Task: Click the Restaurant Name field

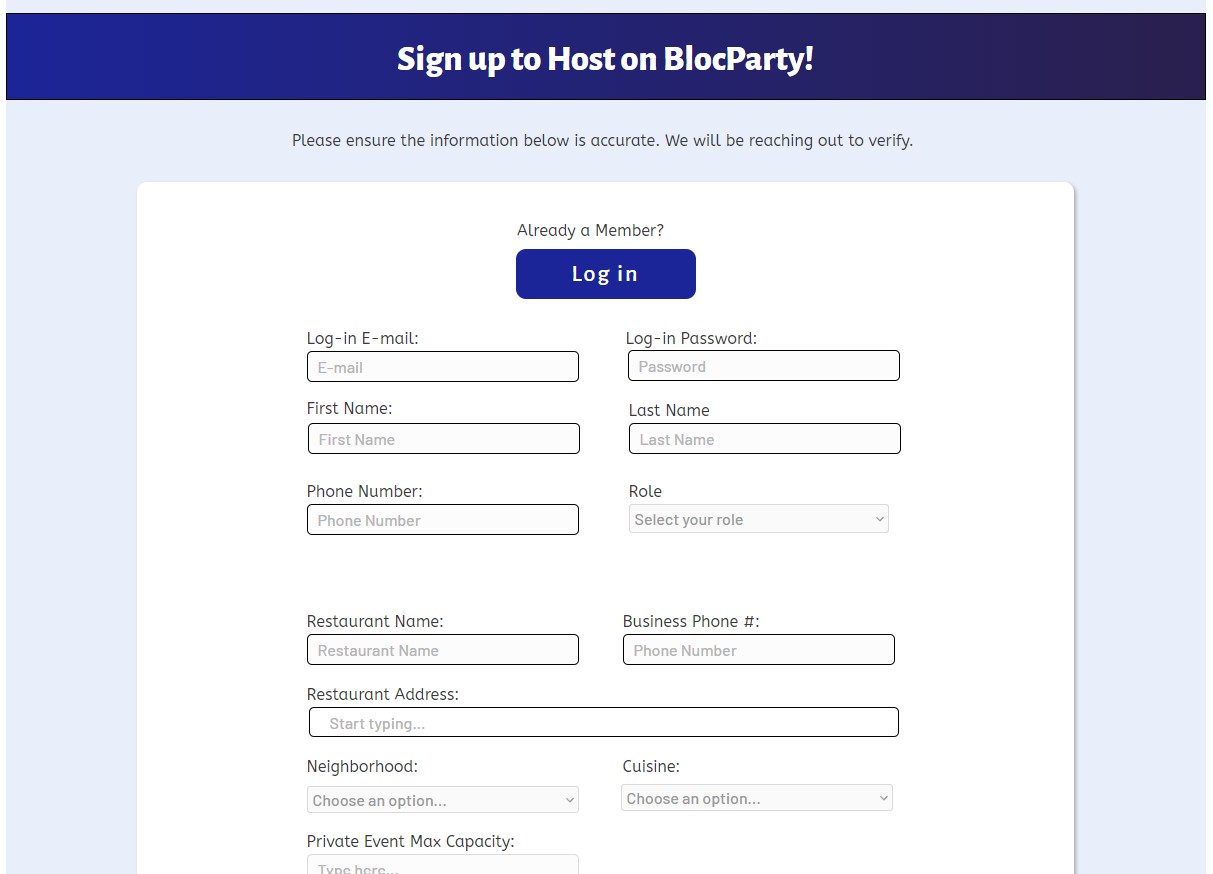Action: coord(443,650)
